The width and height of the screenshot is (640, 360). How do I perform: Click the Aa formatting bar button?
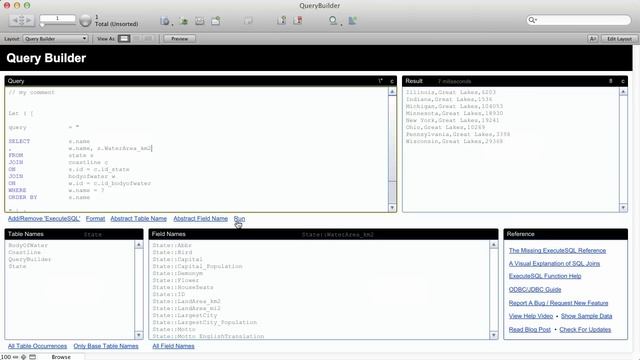click(x=593, y=39)
